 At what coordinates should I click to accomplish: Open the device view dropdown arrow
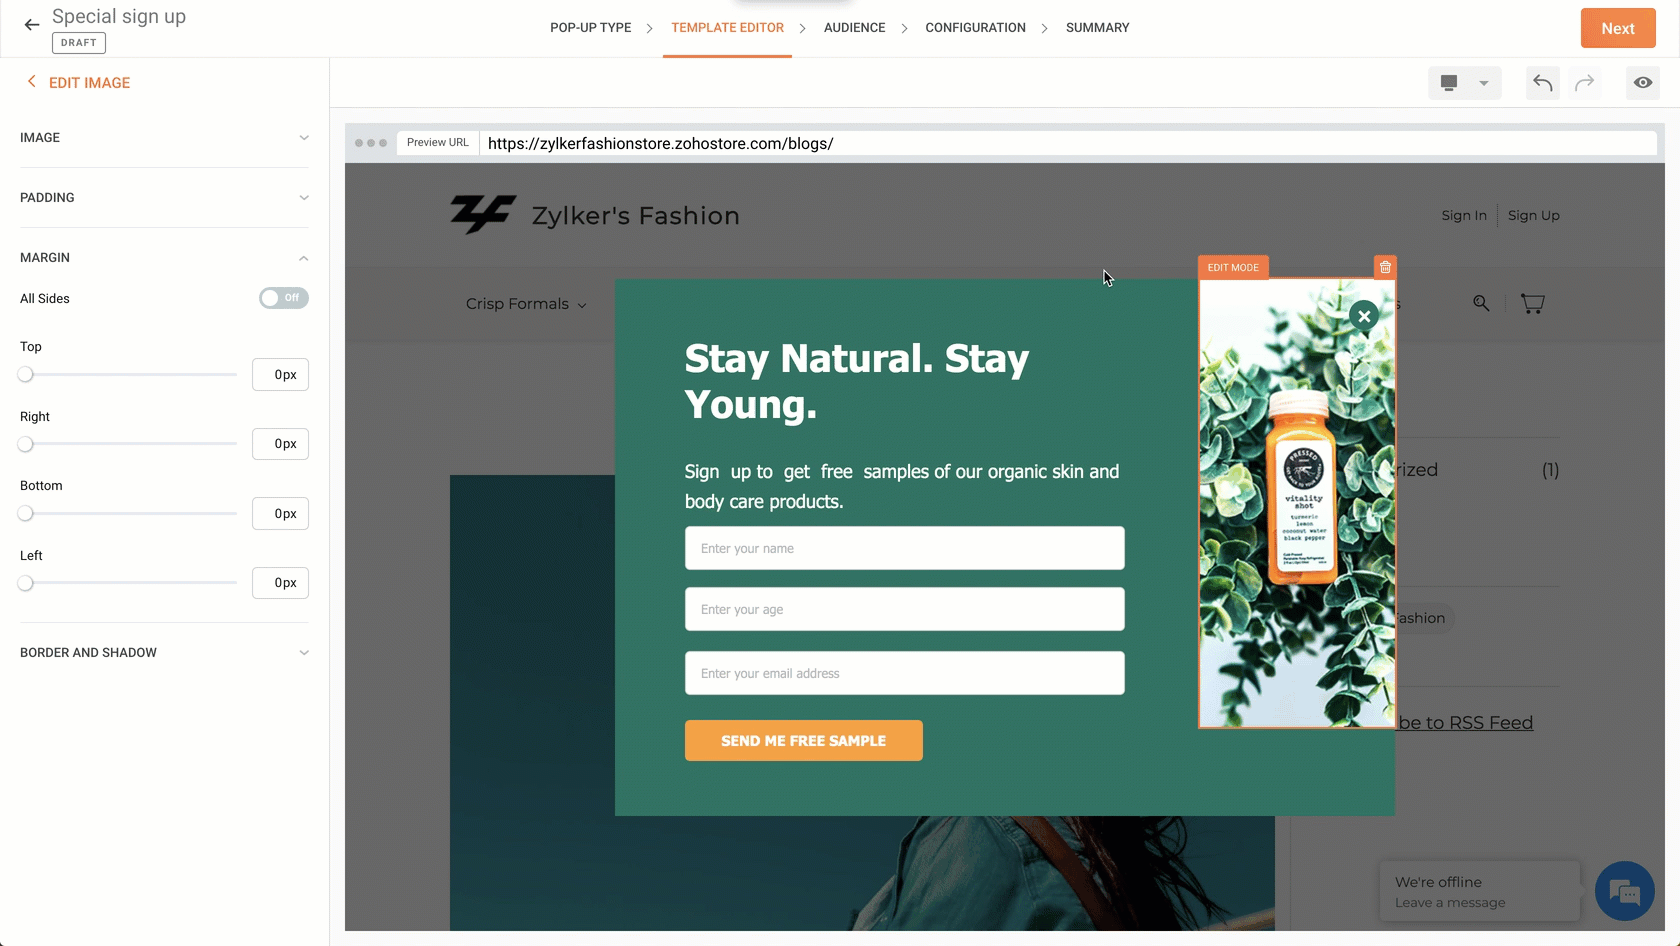(1484, 83)
